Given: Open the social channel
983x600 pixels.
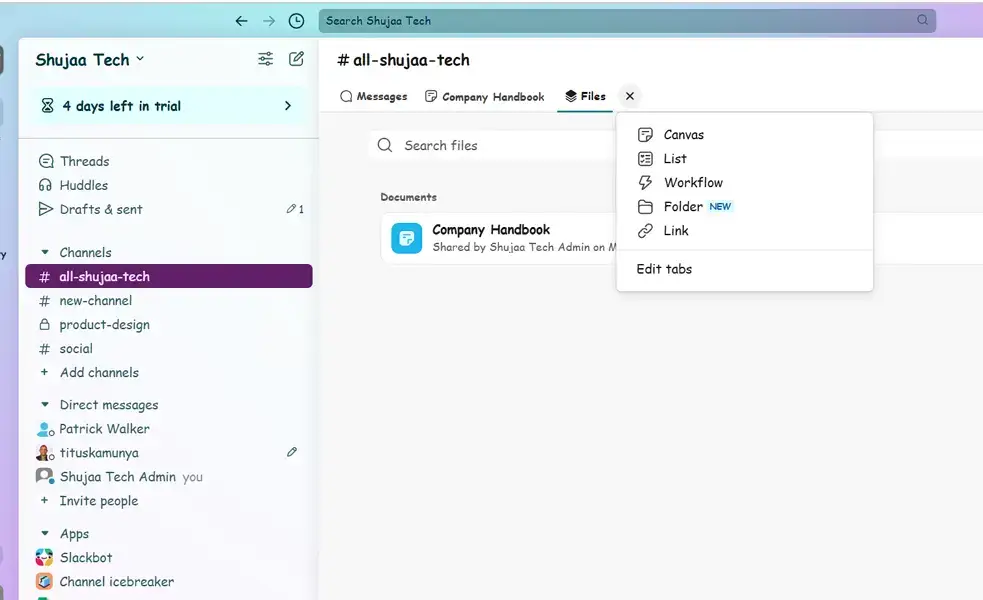Looking at the screenshot, I should pyautogui.click(x=169, y=349).
